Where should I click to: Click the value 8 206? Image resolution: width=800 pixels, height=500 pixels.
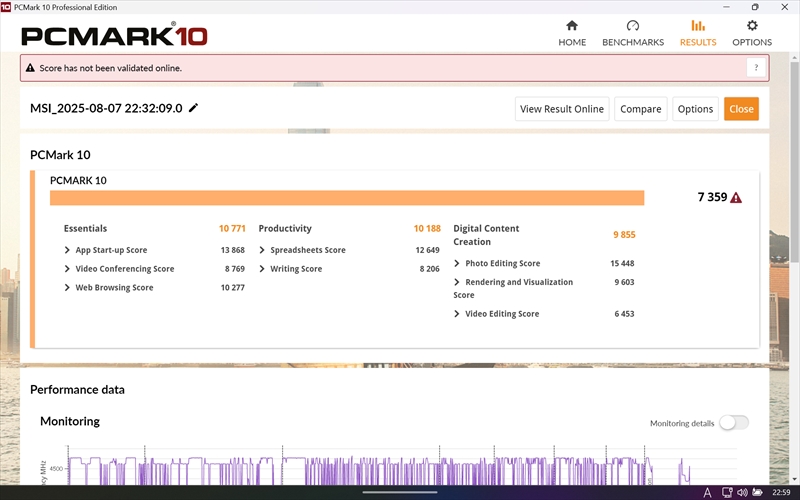tap(430, 269)
